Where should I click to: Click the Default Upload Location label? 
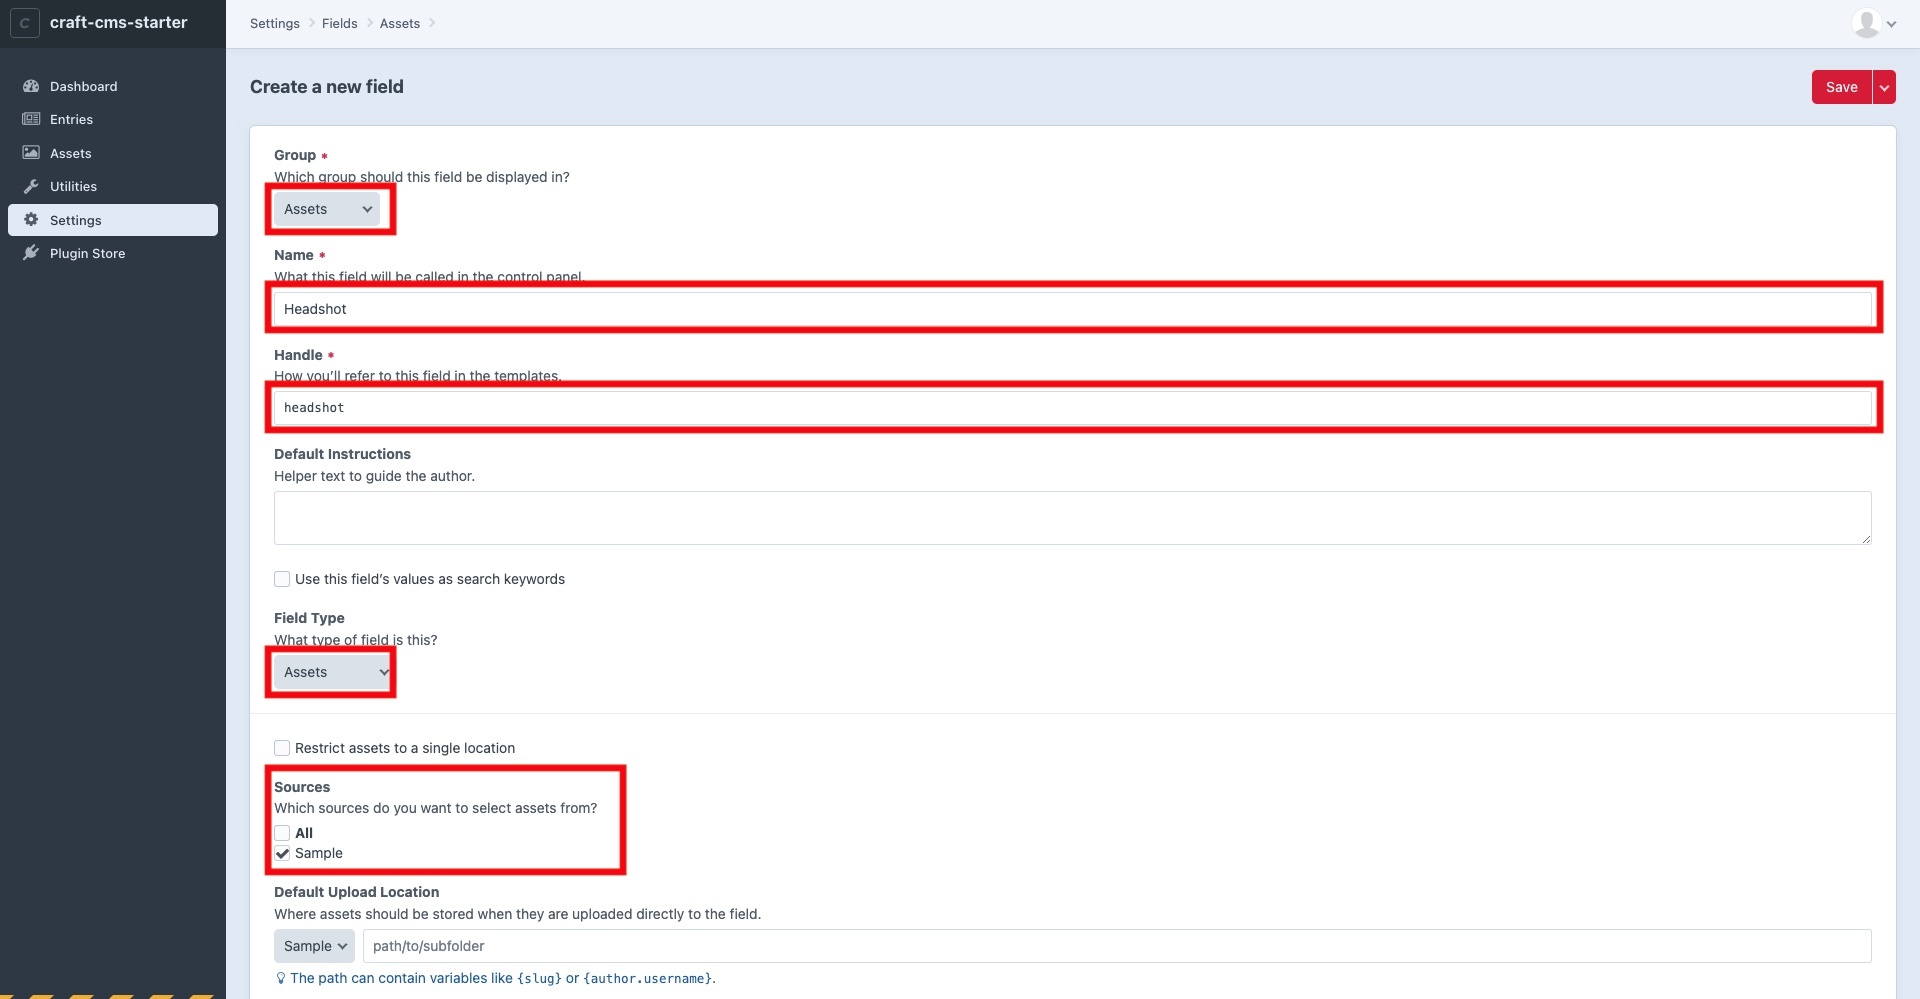356,892
